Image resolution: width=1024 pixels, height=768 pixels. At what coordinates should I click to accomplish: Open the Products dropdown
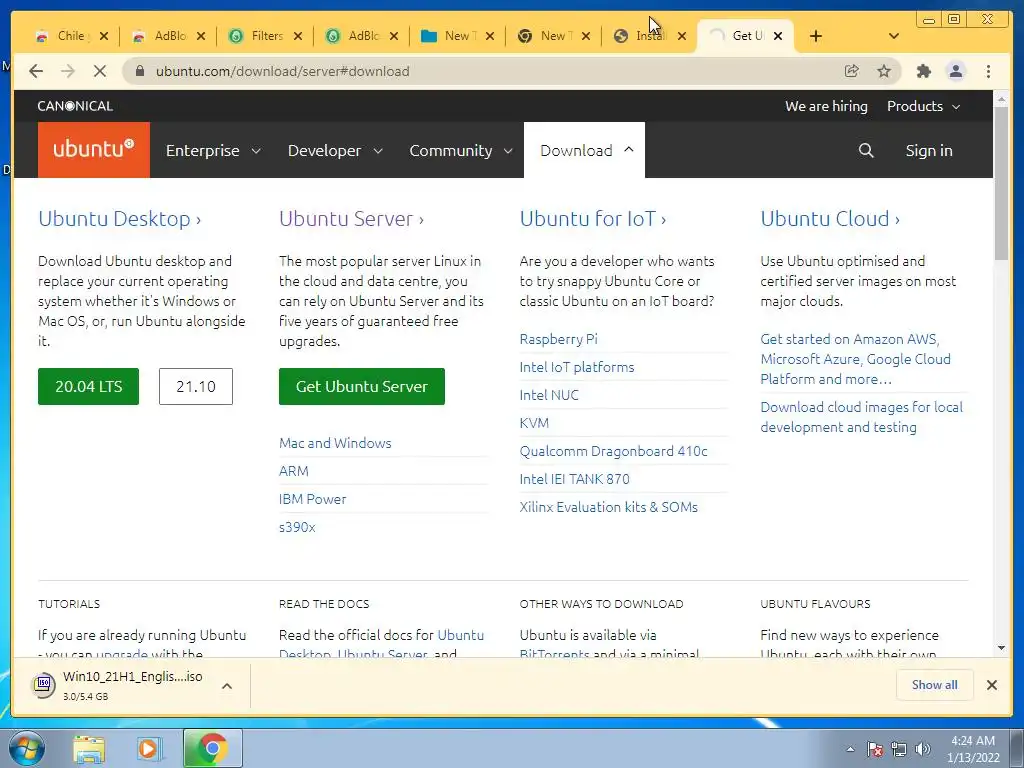pos(923,106)
